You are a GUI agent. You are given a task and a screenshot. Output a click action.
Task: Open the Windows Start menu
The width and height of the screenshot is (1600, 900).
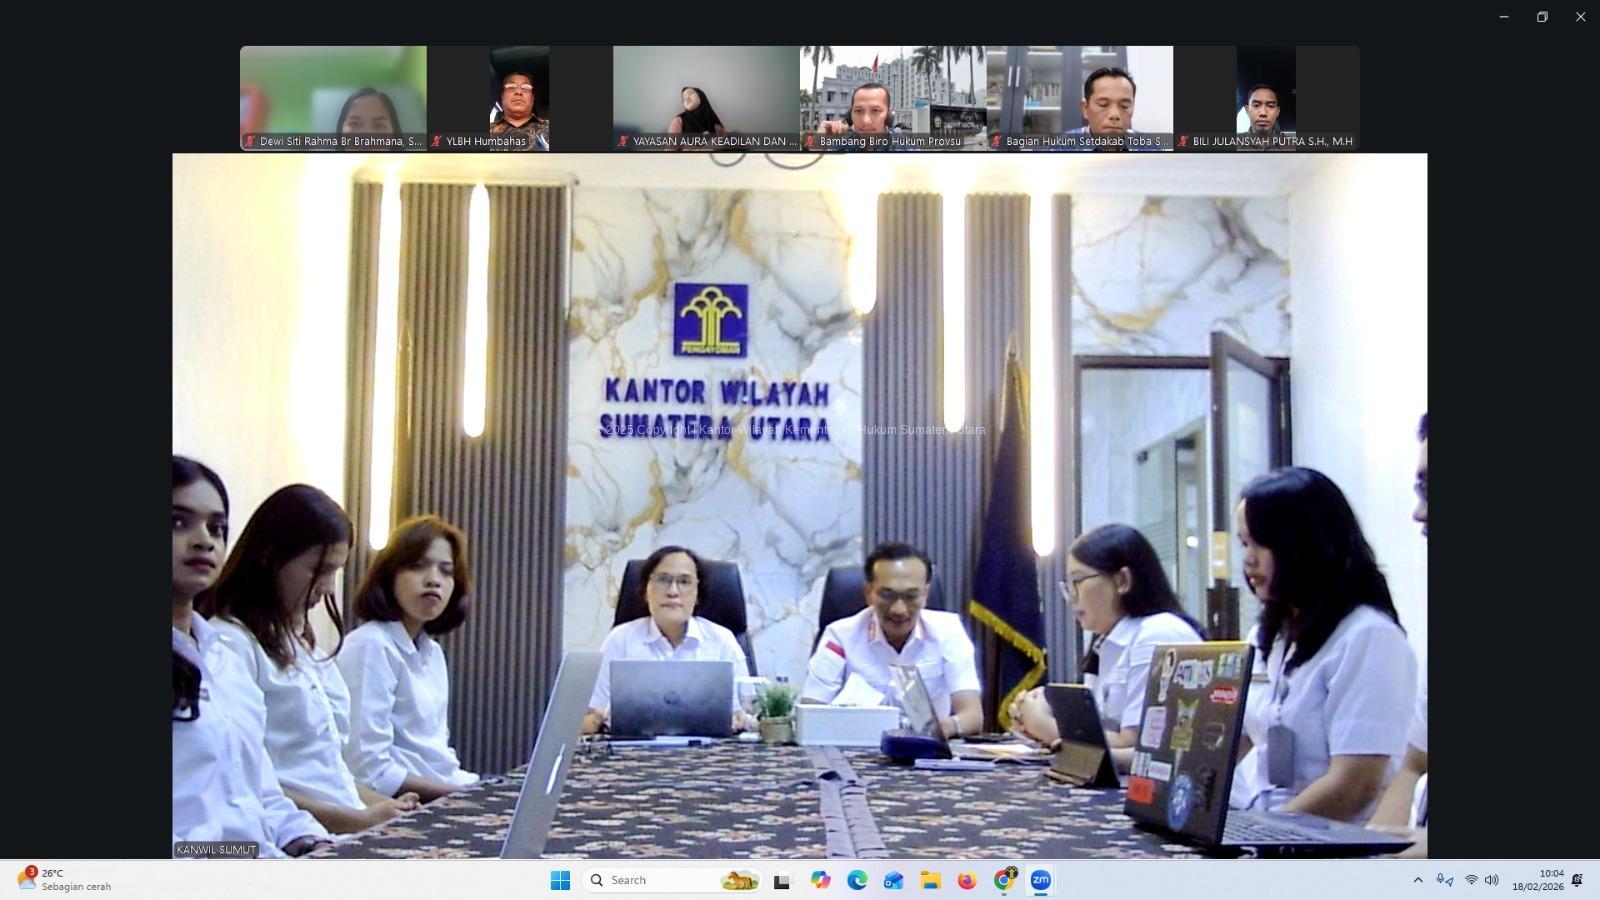point(560,880)
